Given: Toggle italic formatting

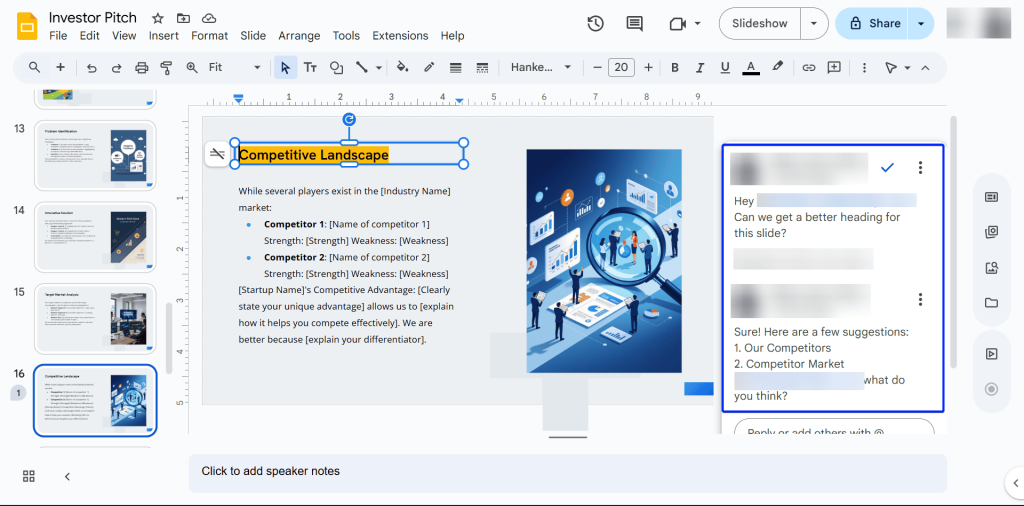Looking at the screenshot, I should tap(700, 68).
